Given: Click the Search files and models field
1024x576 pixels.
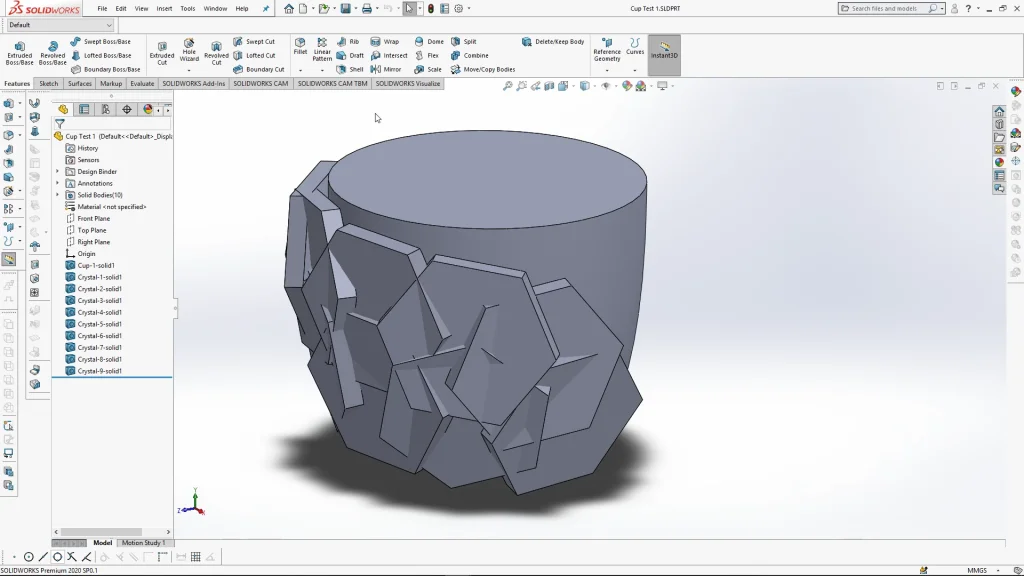Looking at the screenshot, I should point(886,8).
